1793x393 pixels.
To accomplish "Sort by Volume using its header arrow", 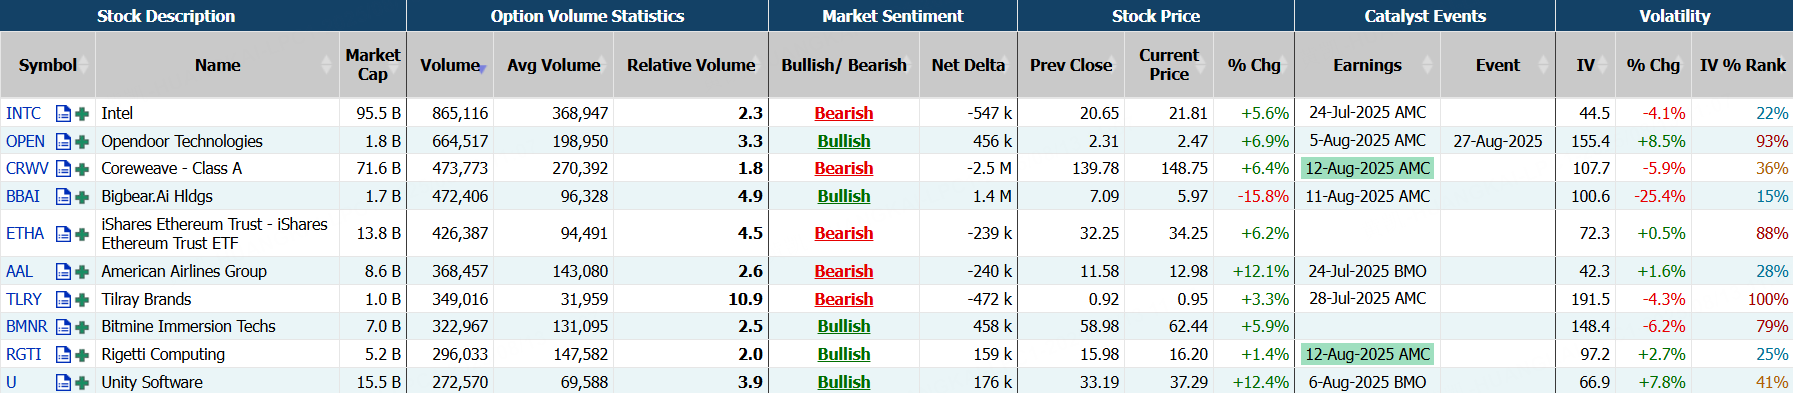I will point(483,68).
